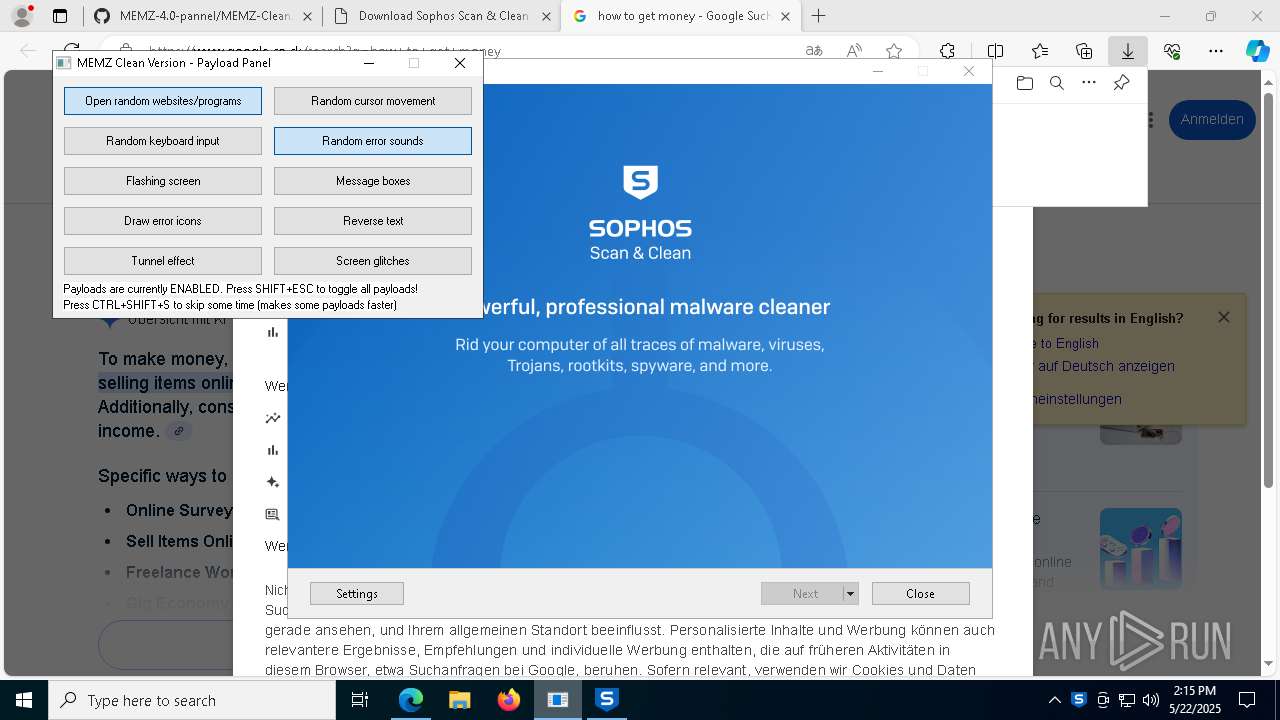1280x720 pixels.
Task: Open File Explorer from taskbar
Action: point(459,700)
